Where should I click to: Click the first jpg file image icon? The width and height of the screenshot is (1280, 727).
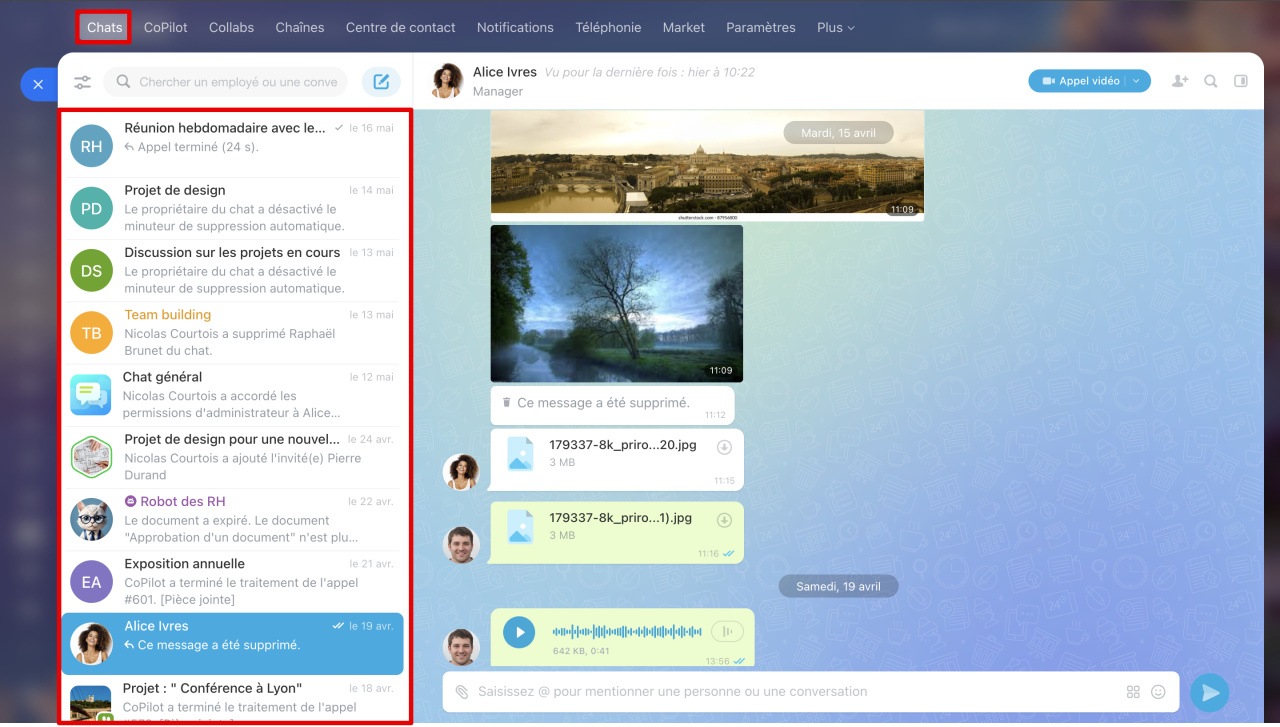point(520,453)
